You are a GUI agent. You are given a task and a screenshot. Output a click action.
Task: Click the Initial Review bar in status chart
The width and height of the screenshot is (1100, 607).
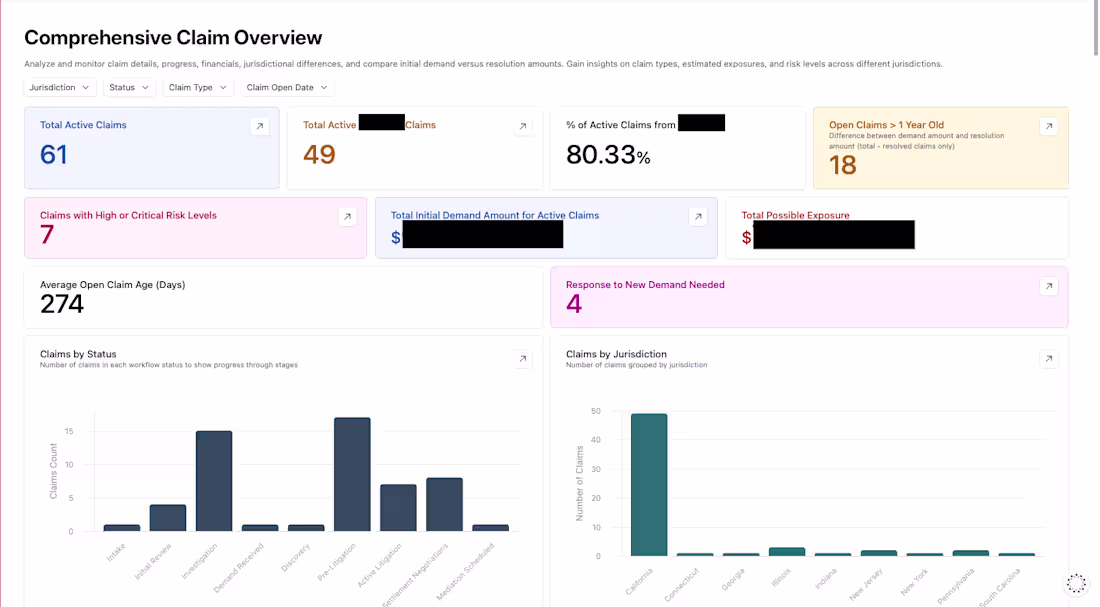click(x=168, y=518)
